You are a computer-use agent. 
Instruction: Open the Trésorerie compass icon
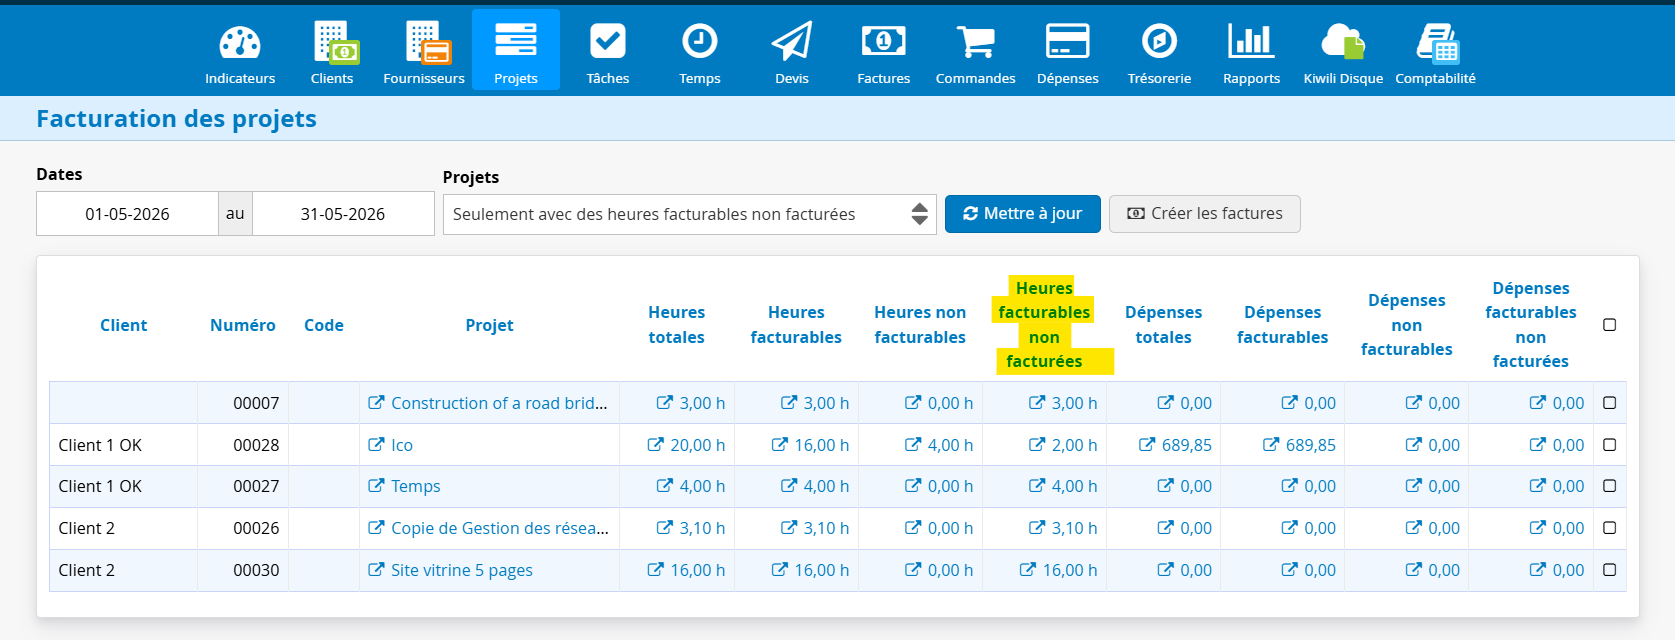point(1160,42)
